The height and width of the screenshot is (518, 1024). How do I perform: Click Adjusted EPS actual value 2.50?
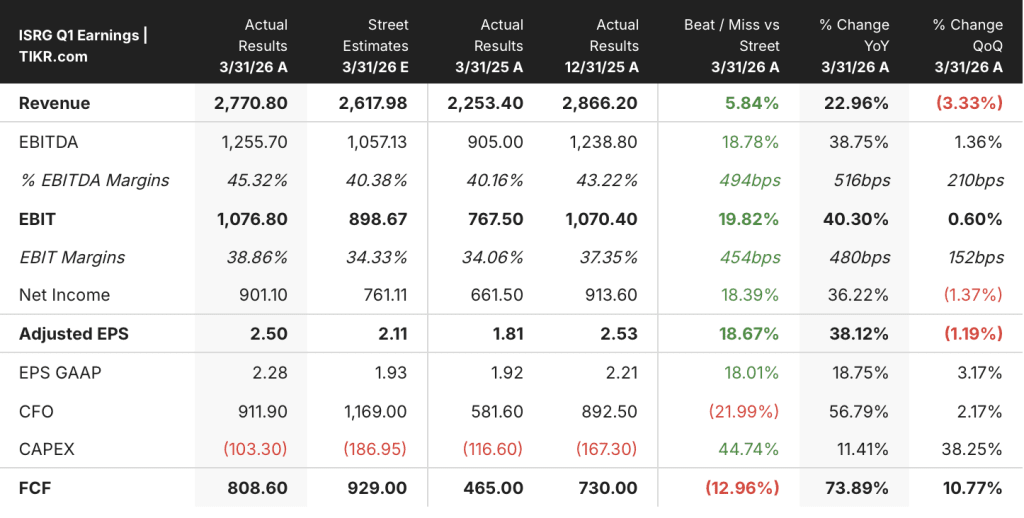268,334
